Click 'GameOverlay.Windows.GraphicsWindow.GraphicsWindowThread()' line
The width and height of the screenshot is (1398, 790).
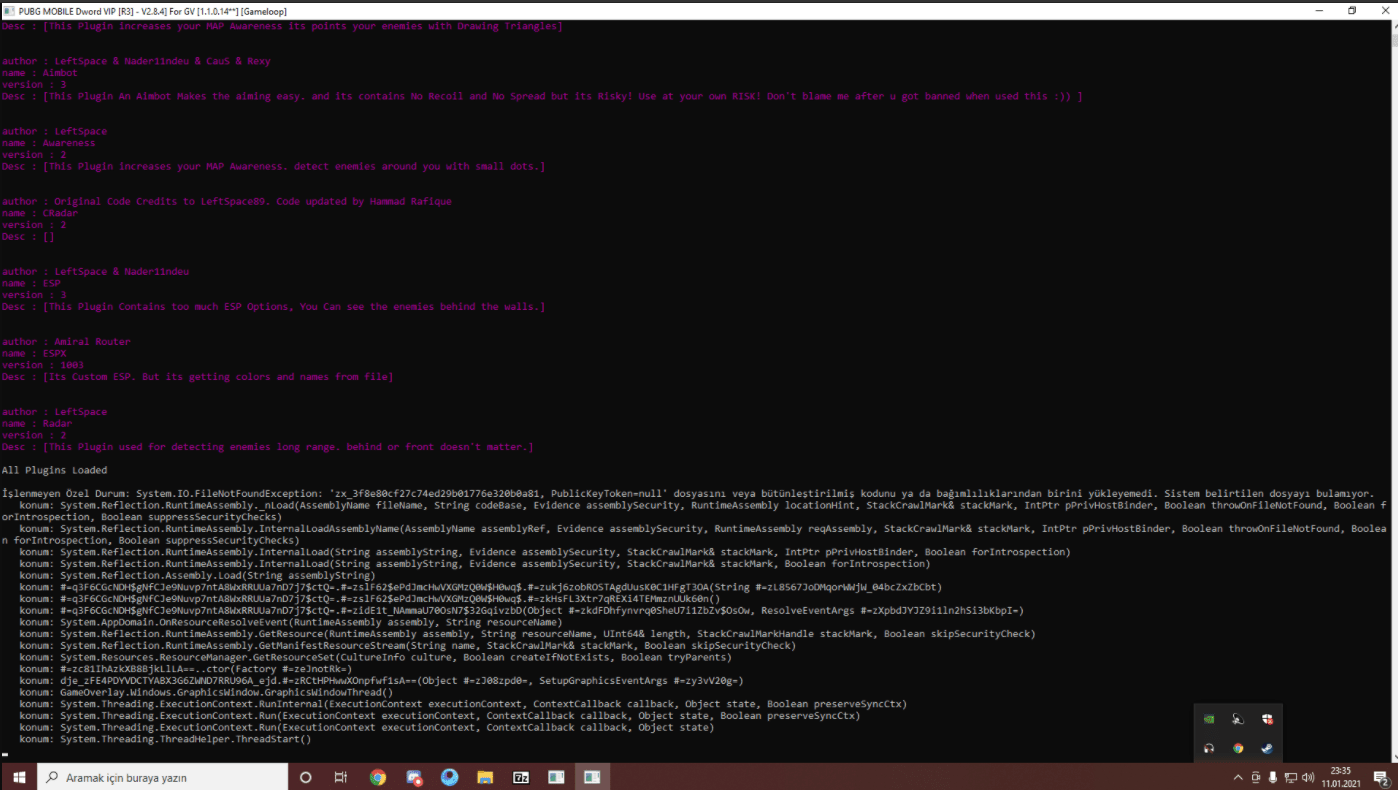206,692
